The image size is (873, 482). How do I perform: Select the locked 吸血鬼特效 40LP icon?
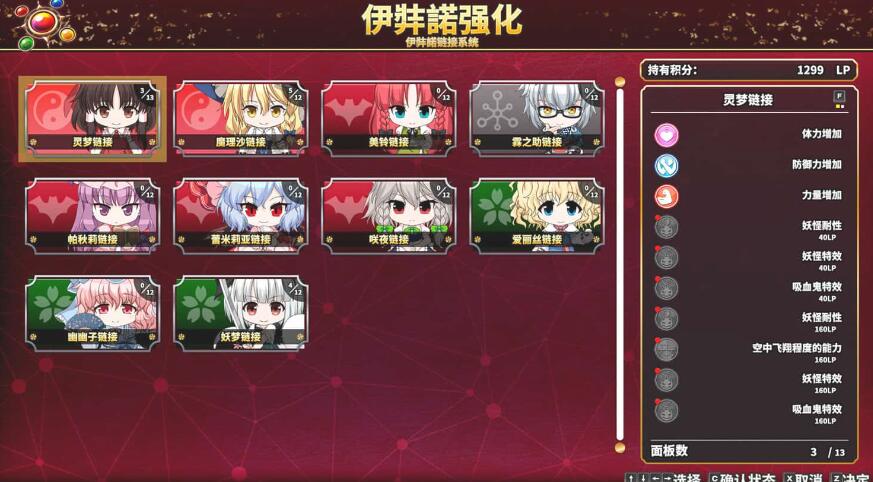point(666,288)
